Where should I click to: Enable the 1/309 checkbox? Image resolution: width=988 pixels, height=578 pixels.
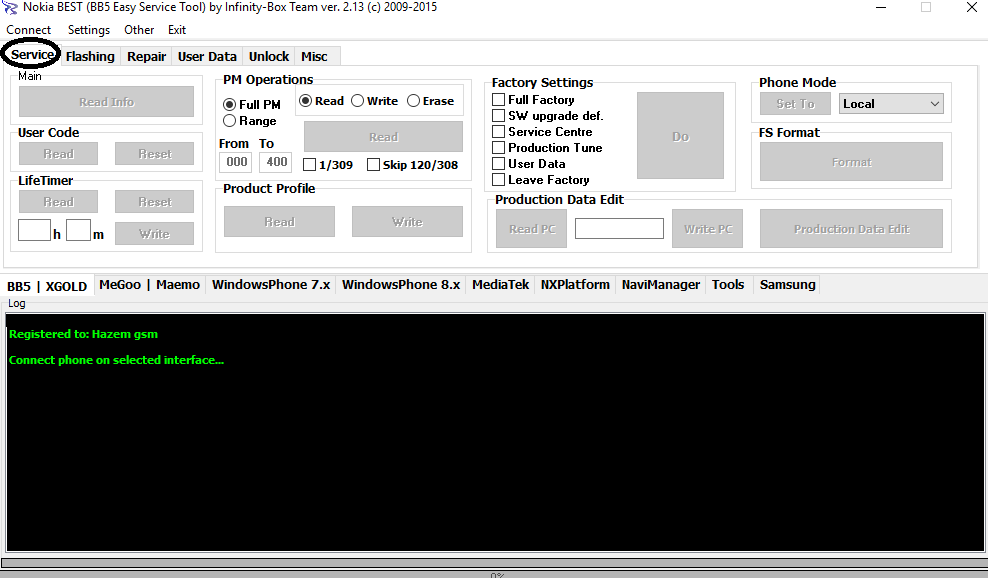point(328,165)
